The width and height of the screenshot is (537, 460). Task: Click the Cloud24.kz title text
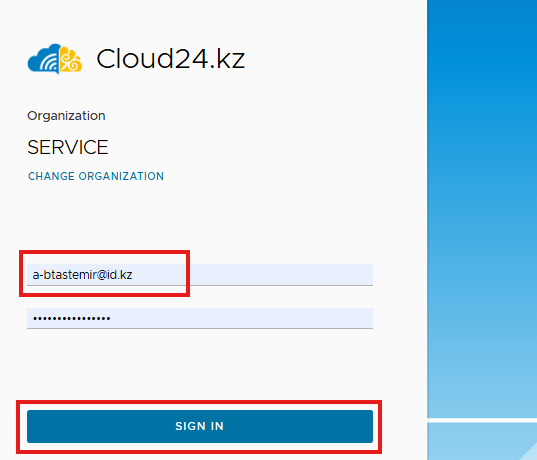[171, 59]
